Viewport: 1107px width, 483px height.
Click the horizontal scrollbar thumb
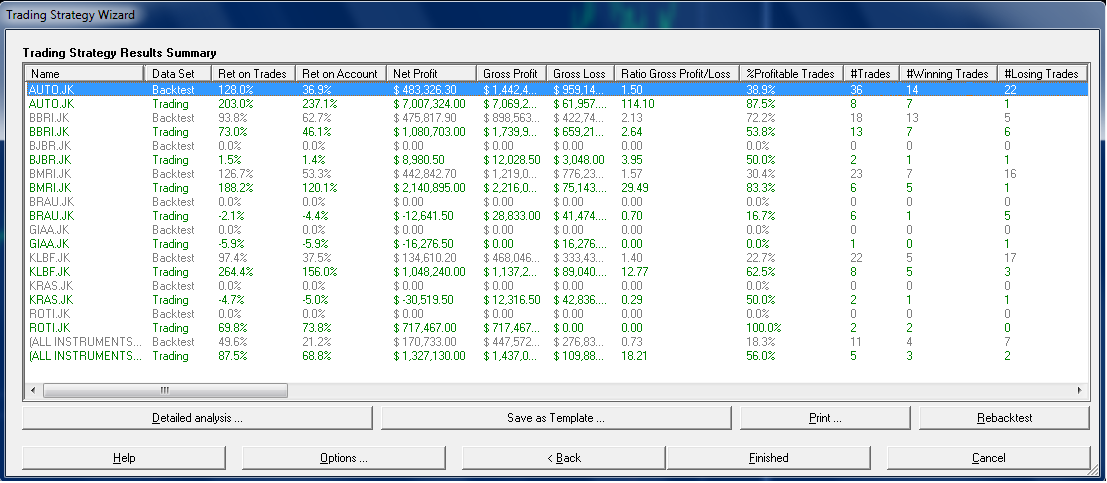point(164,390)
